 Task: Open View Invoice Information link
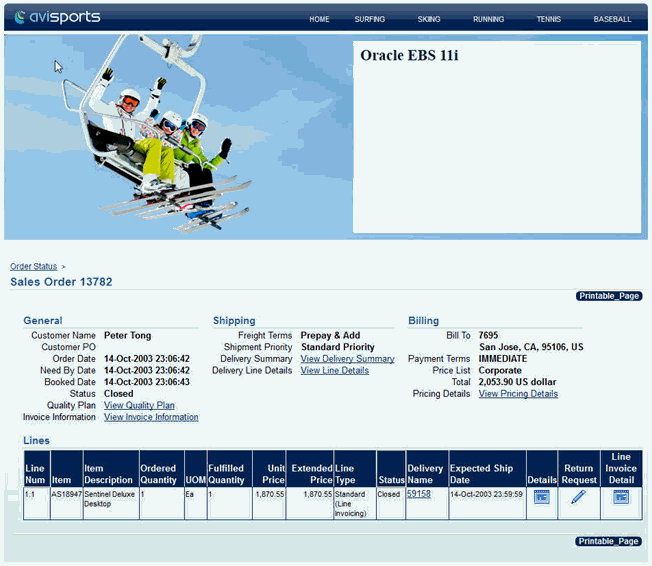pos(151,417)
